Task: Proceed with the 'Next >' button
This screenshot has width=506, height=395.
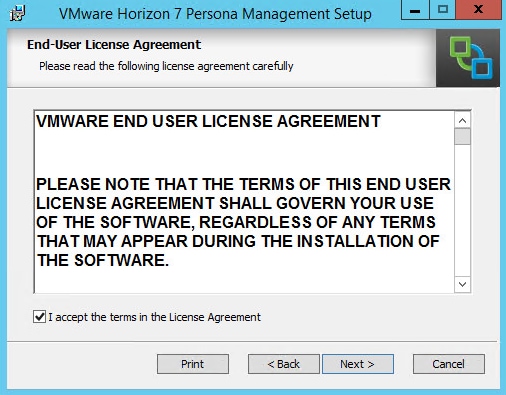Action: pos(358,364)
